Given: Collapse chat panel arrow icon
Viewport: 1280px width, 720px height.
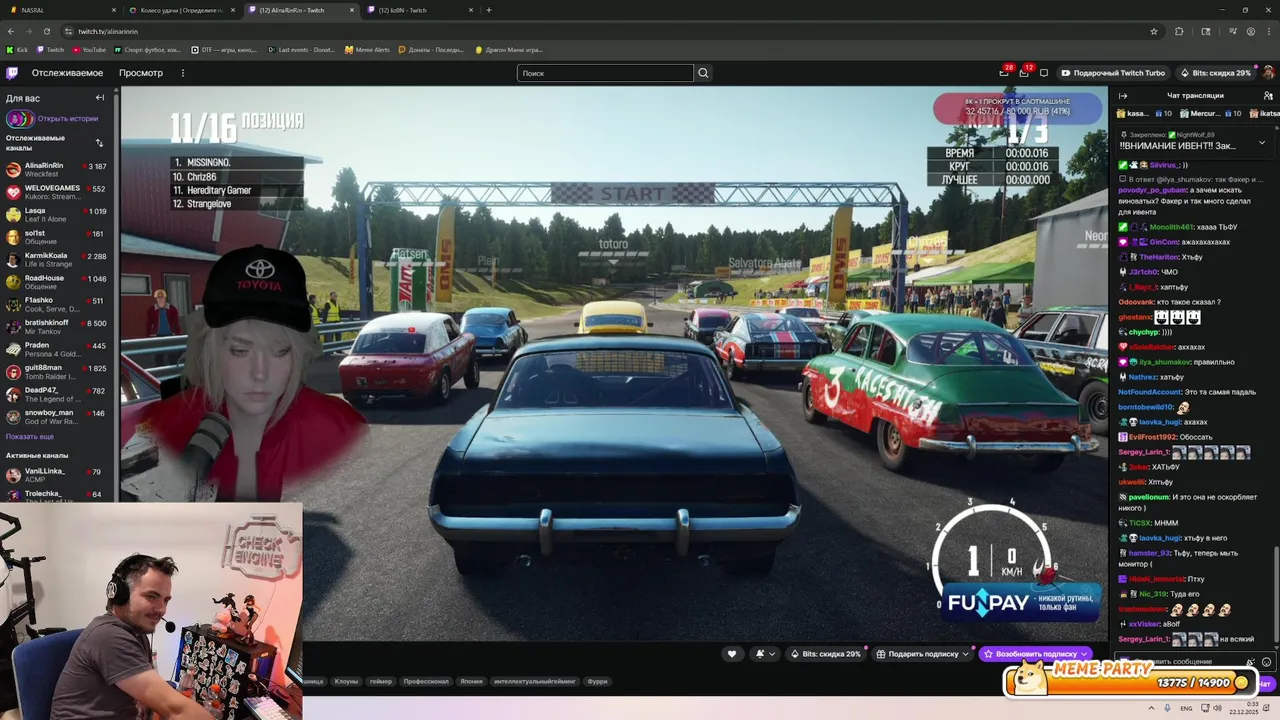Looking at the screenshot, I should point(1122,96).
